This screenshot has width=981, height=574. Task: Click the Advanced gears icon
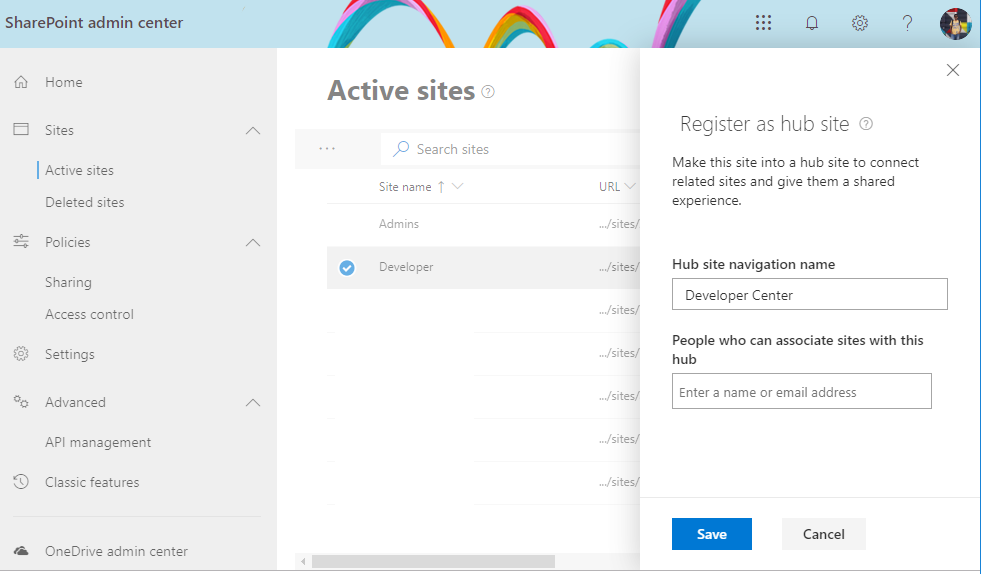[21, 401]
